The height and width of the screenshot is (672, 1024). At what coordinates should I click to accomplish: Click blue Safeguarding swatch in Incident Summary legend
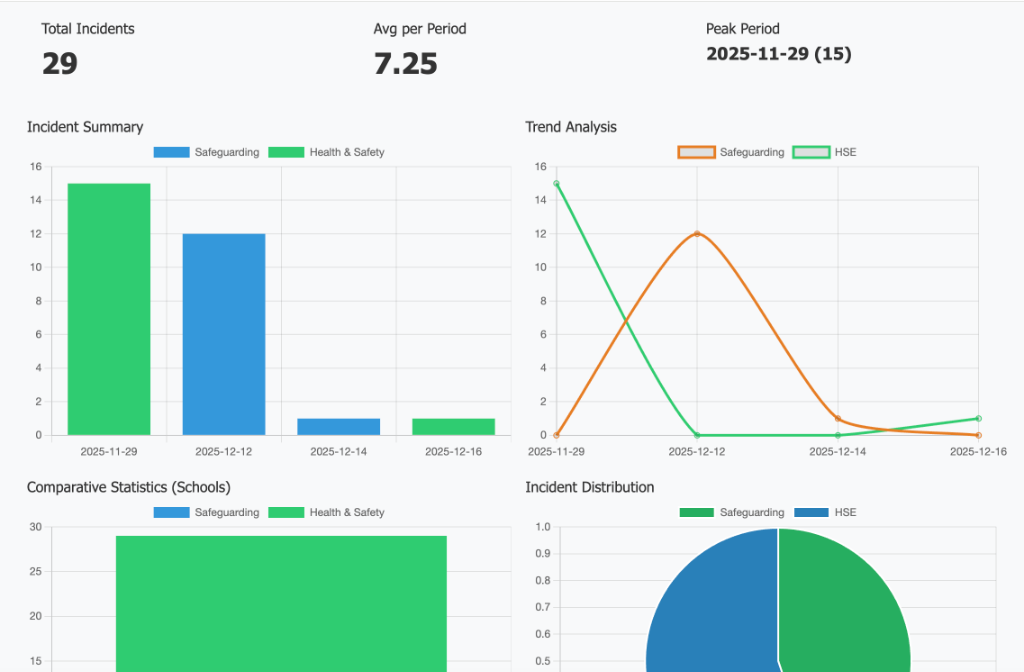(172, 152)
